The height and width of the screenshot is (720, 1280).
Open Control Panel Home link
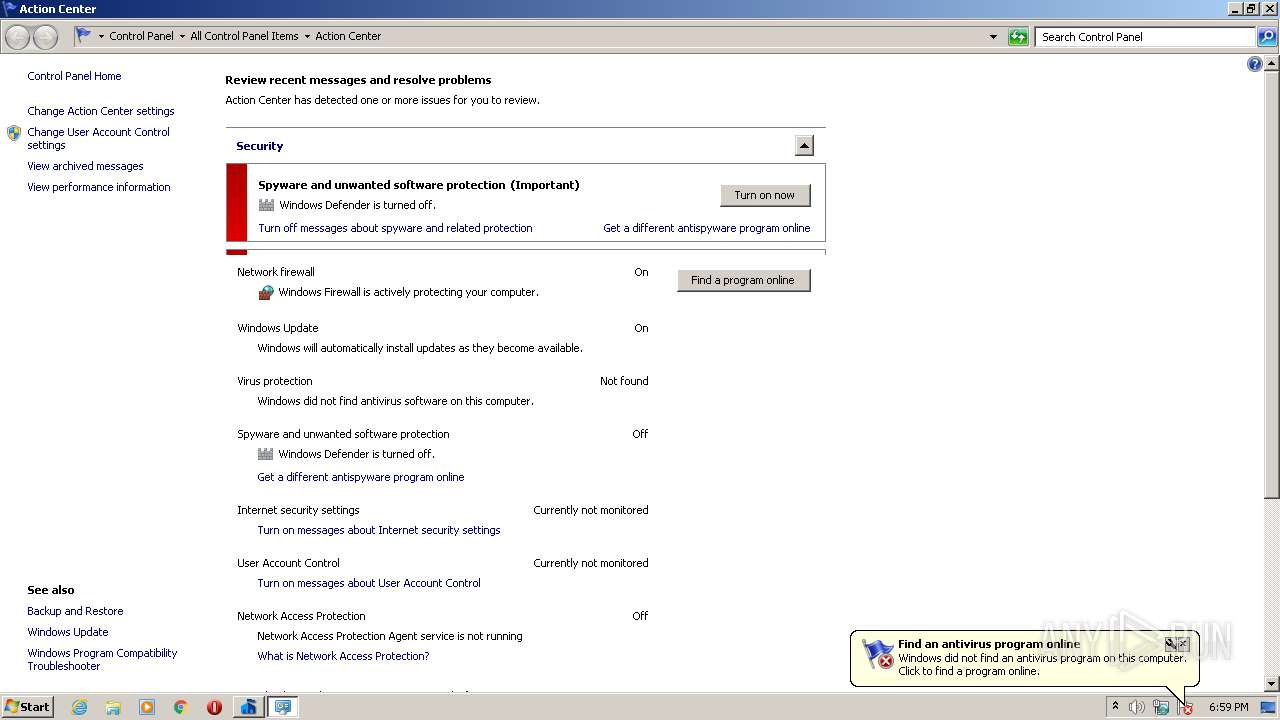coord(74,76)
